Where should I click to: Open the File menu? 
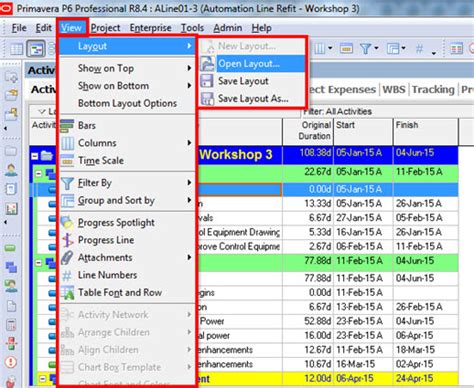pos(19,28)
